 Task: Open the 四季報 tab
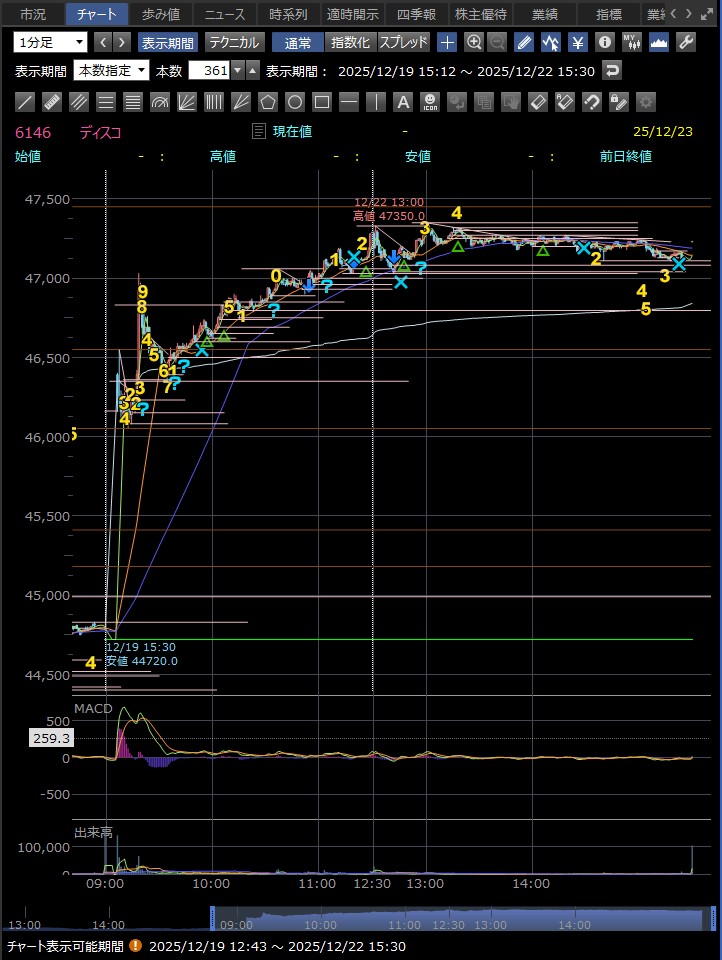(x=415, y=14)
